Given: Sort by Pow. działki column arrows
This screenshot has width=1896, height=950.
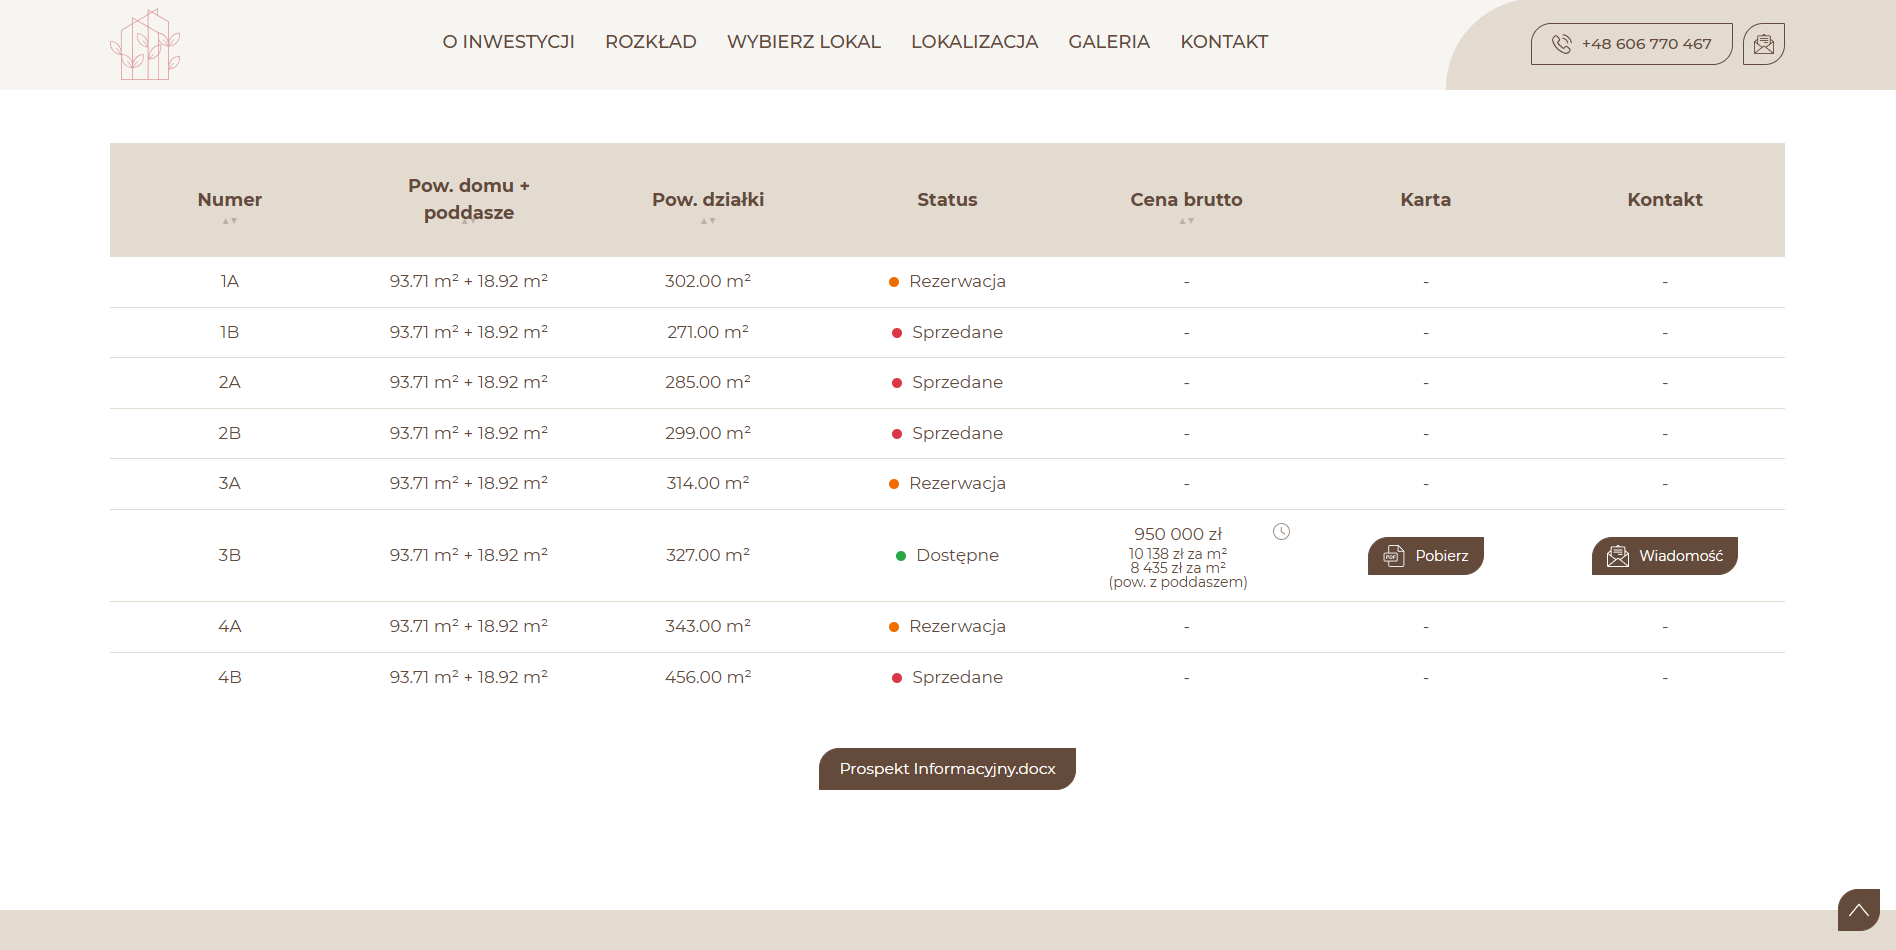Looking at the screenshot, I should click(x=708, y=221).
